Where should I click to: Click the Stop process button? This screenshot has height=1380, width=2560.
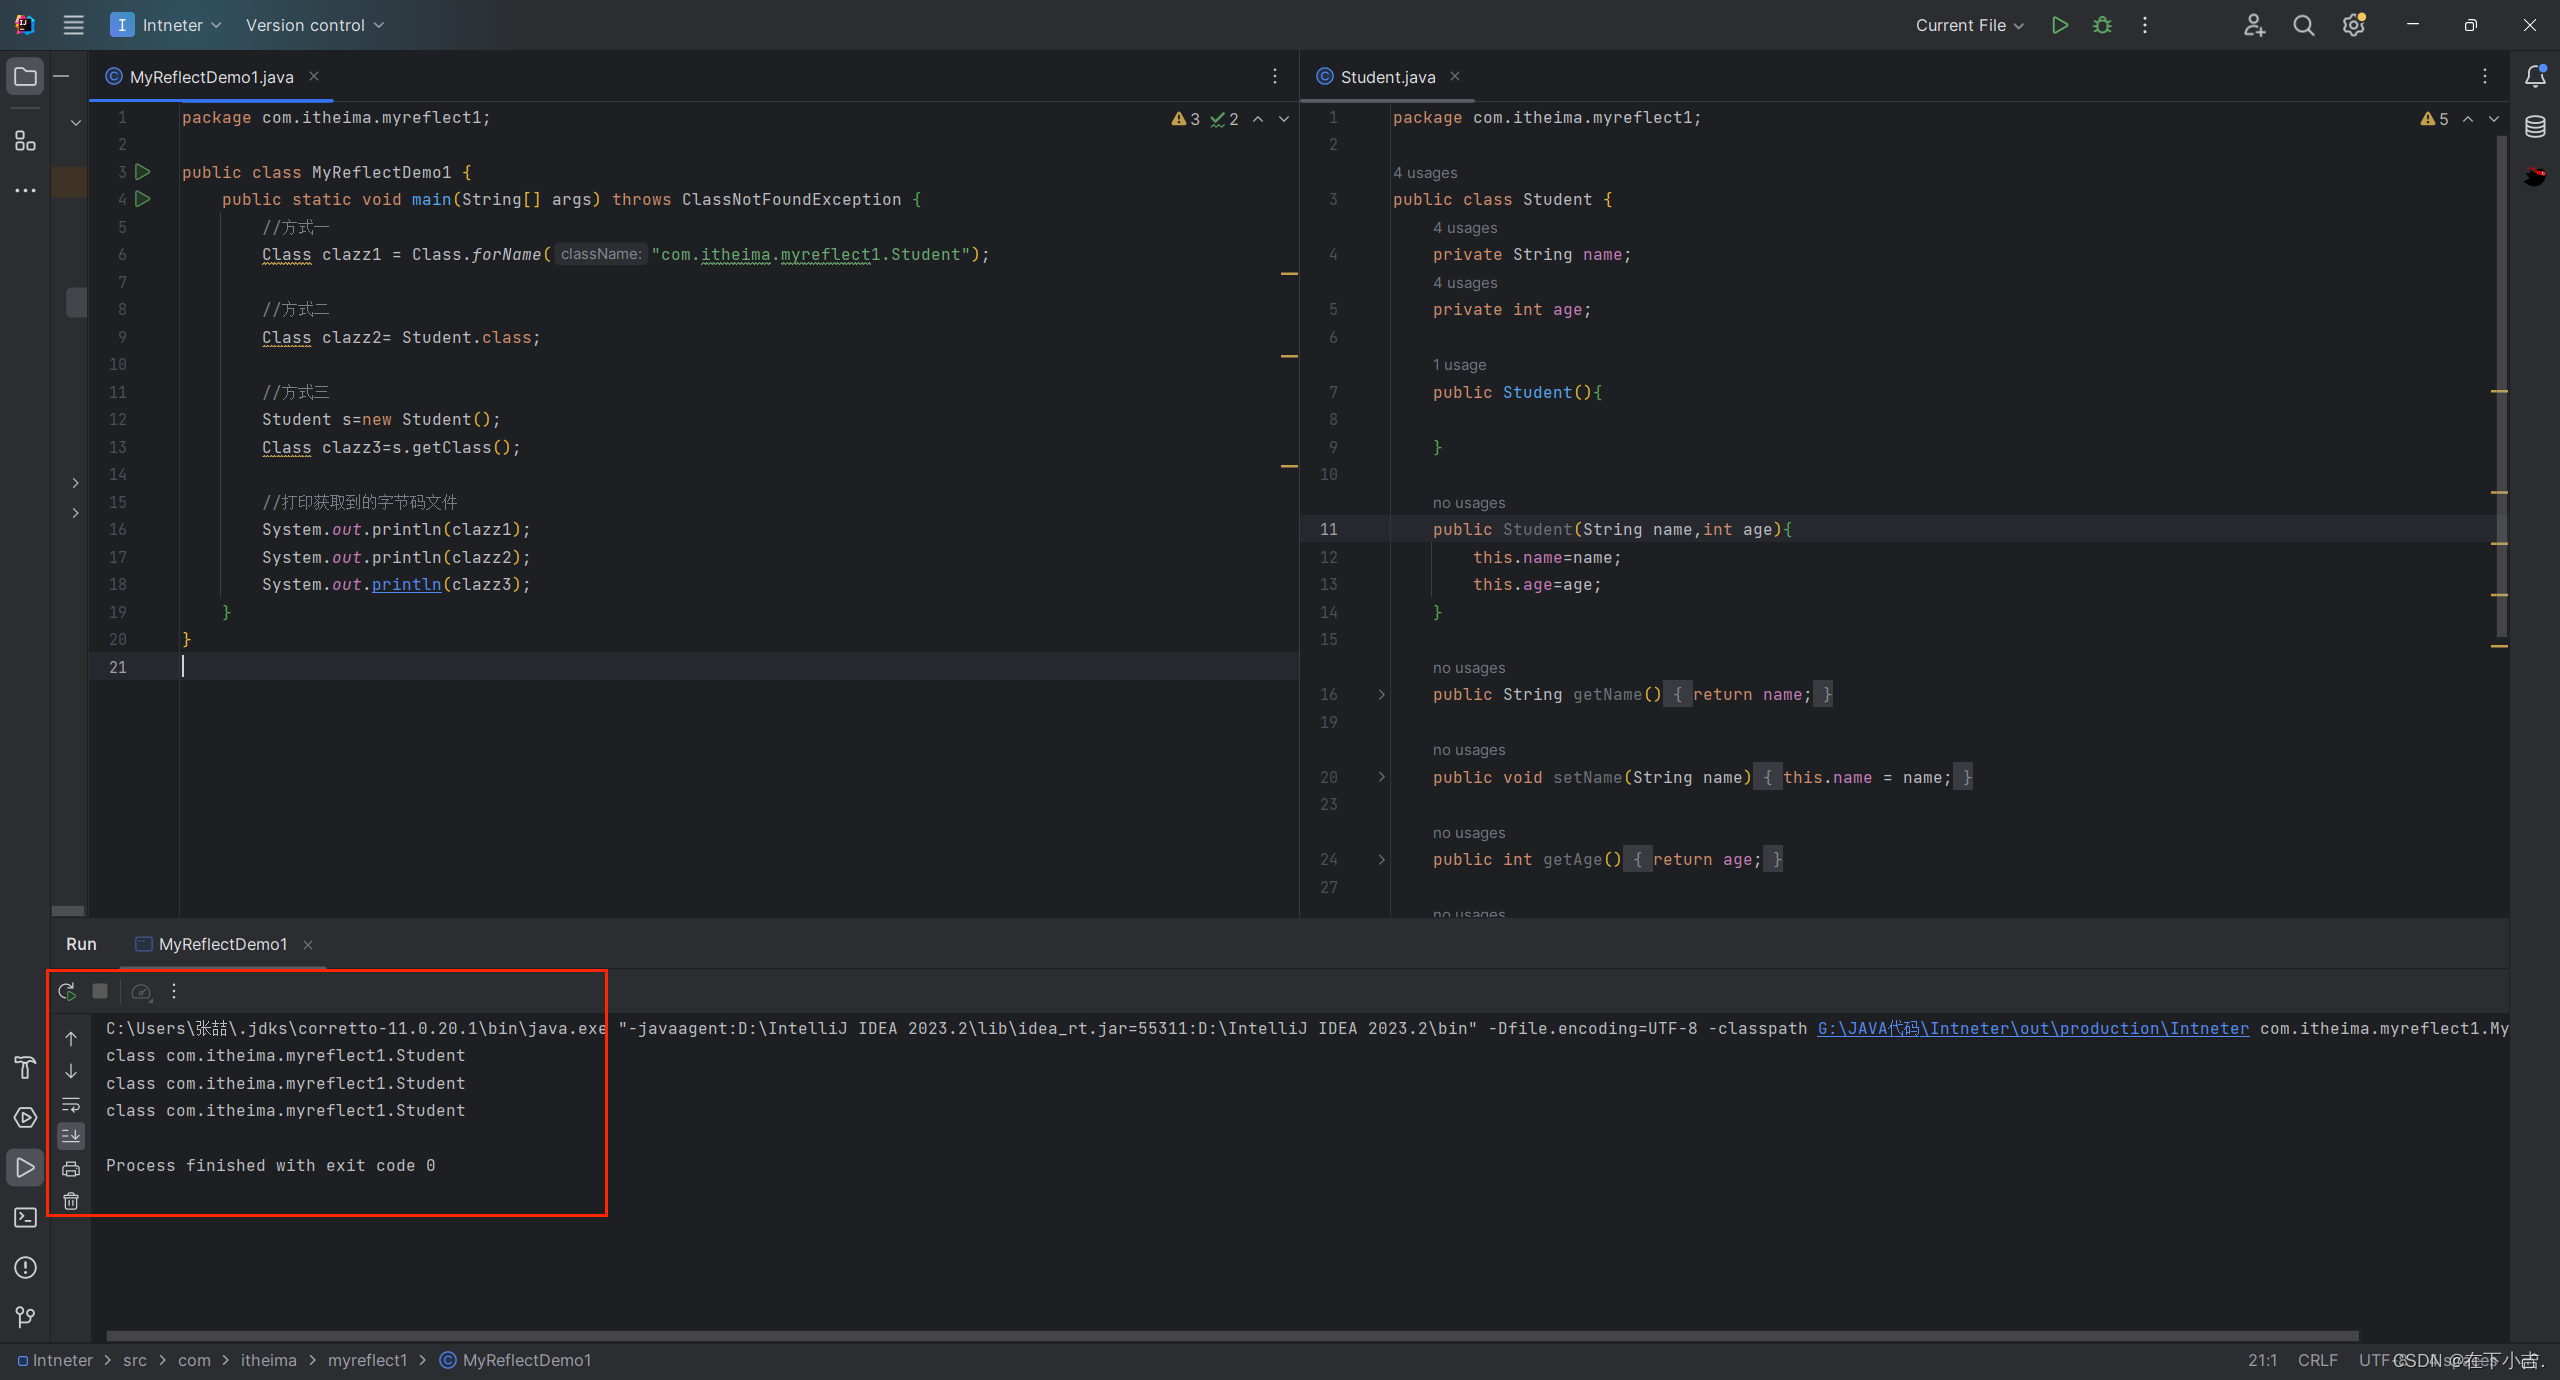coord(100,991)
